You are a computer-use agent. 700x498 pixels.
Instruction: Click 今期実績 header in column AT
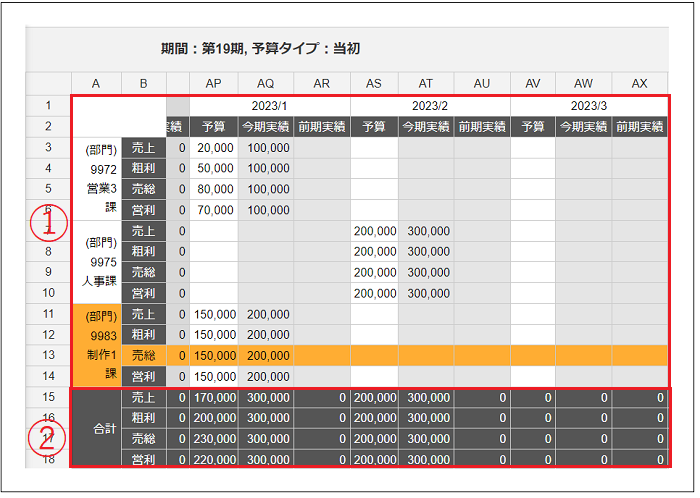coord(426,127)
